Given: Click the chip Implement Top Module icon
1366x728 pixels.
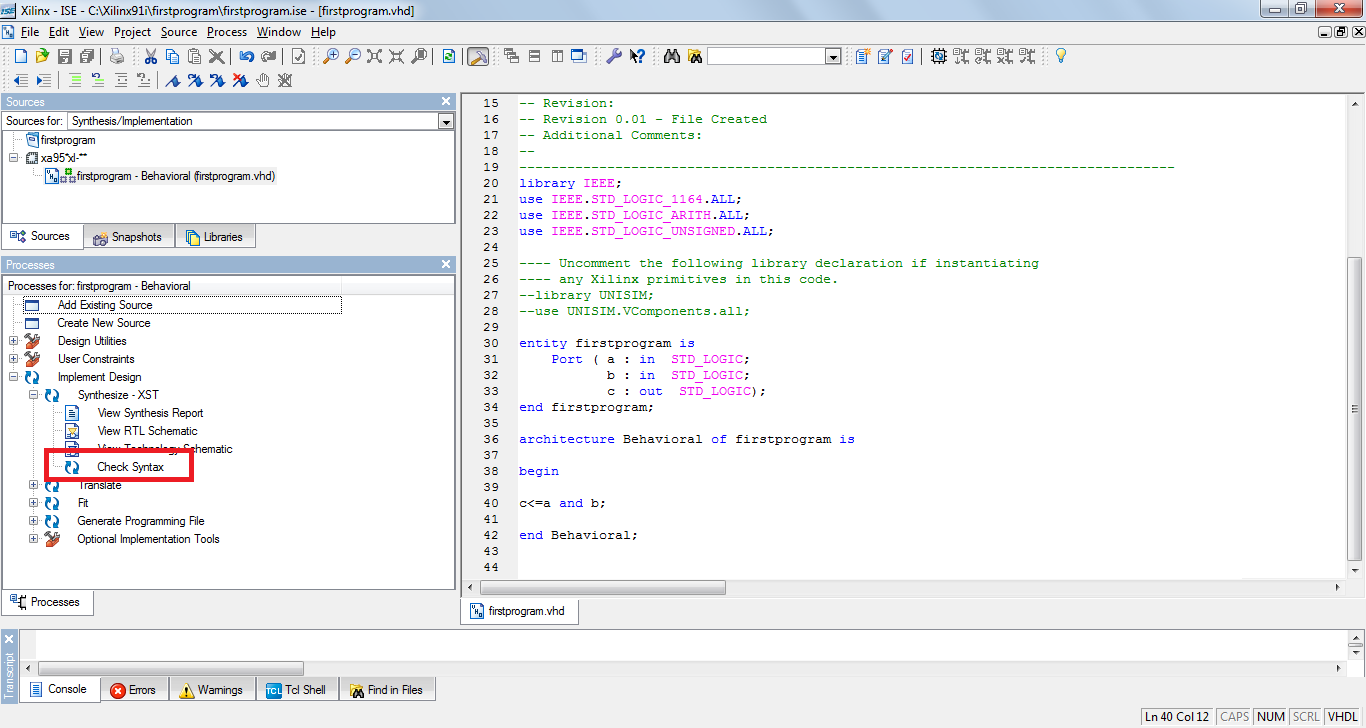Looking at the screenshot, I should 939,56.
